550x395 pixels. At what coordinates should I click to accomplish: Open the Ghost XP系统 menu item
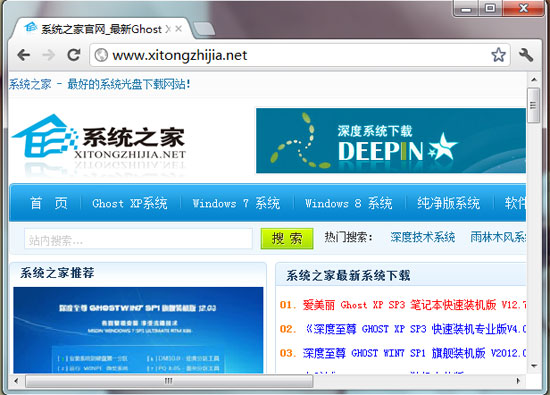pos(130,203)
